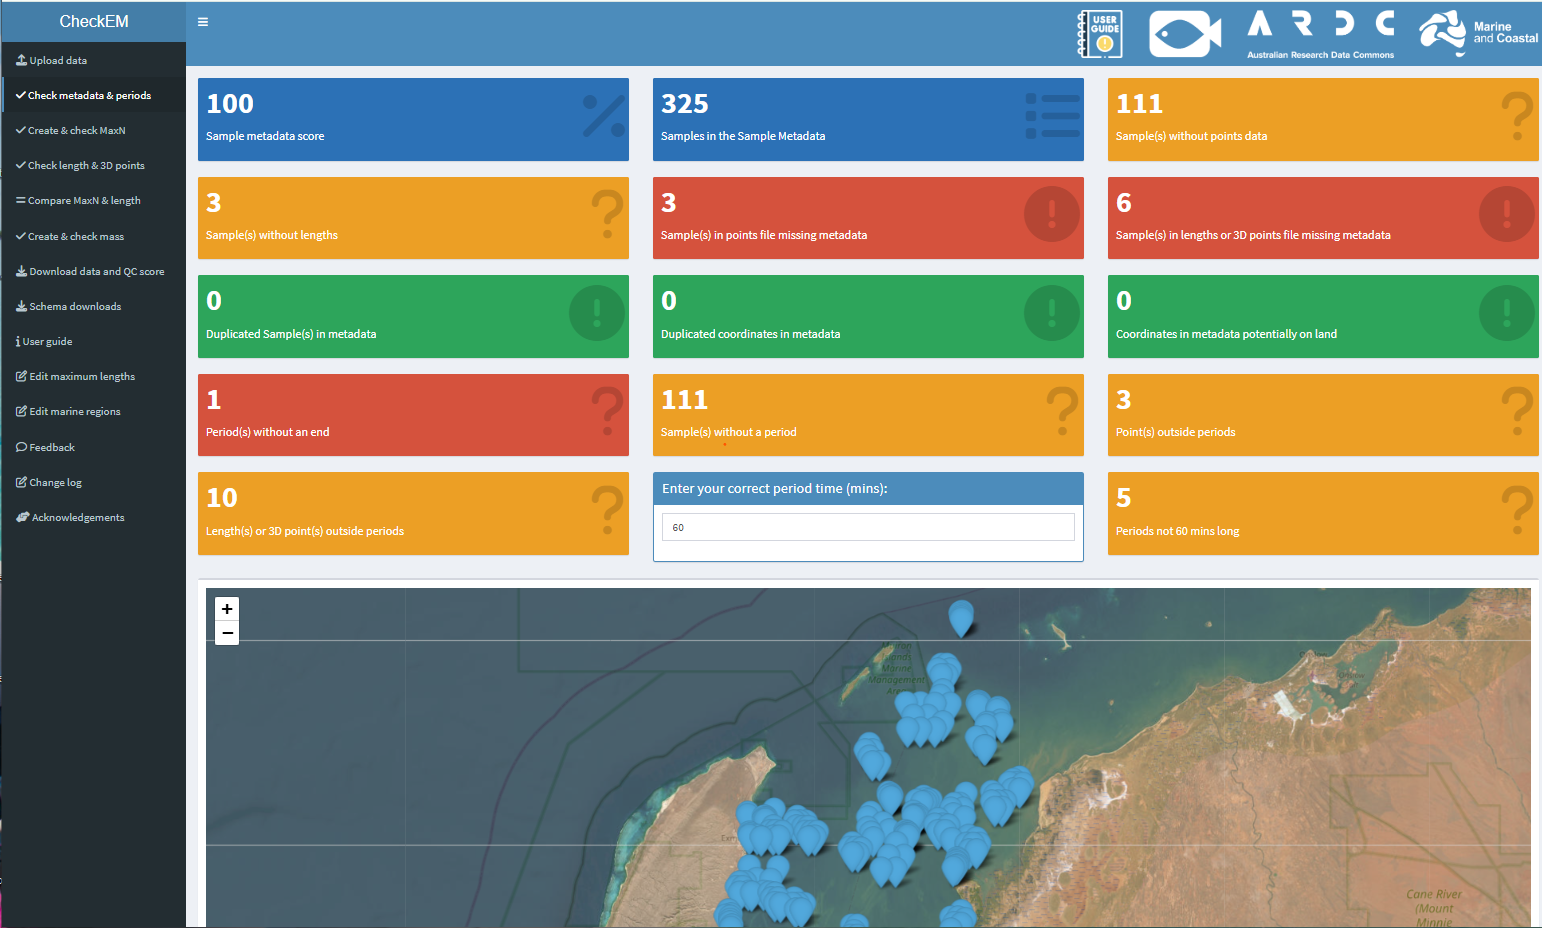
Task: Open the User Guide notebook icon
Action: (x=1100, y=34)
